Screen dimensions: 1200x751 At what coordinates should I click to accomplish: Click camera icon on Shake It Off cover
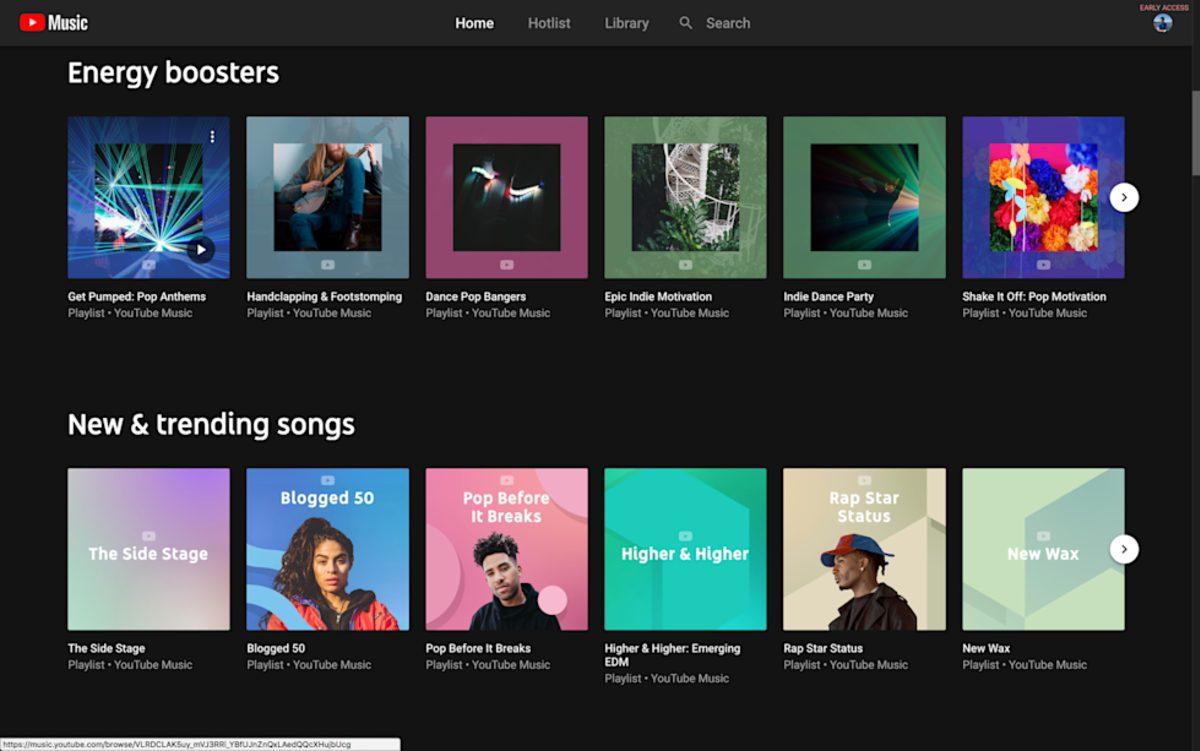click(x=1043, y=264)
